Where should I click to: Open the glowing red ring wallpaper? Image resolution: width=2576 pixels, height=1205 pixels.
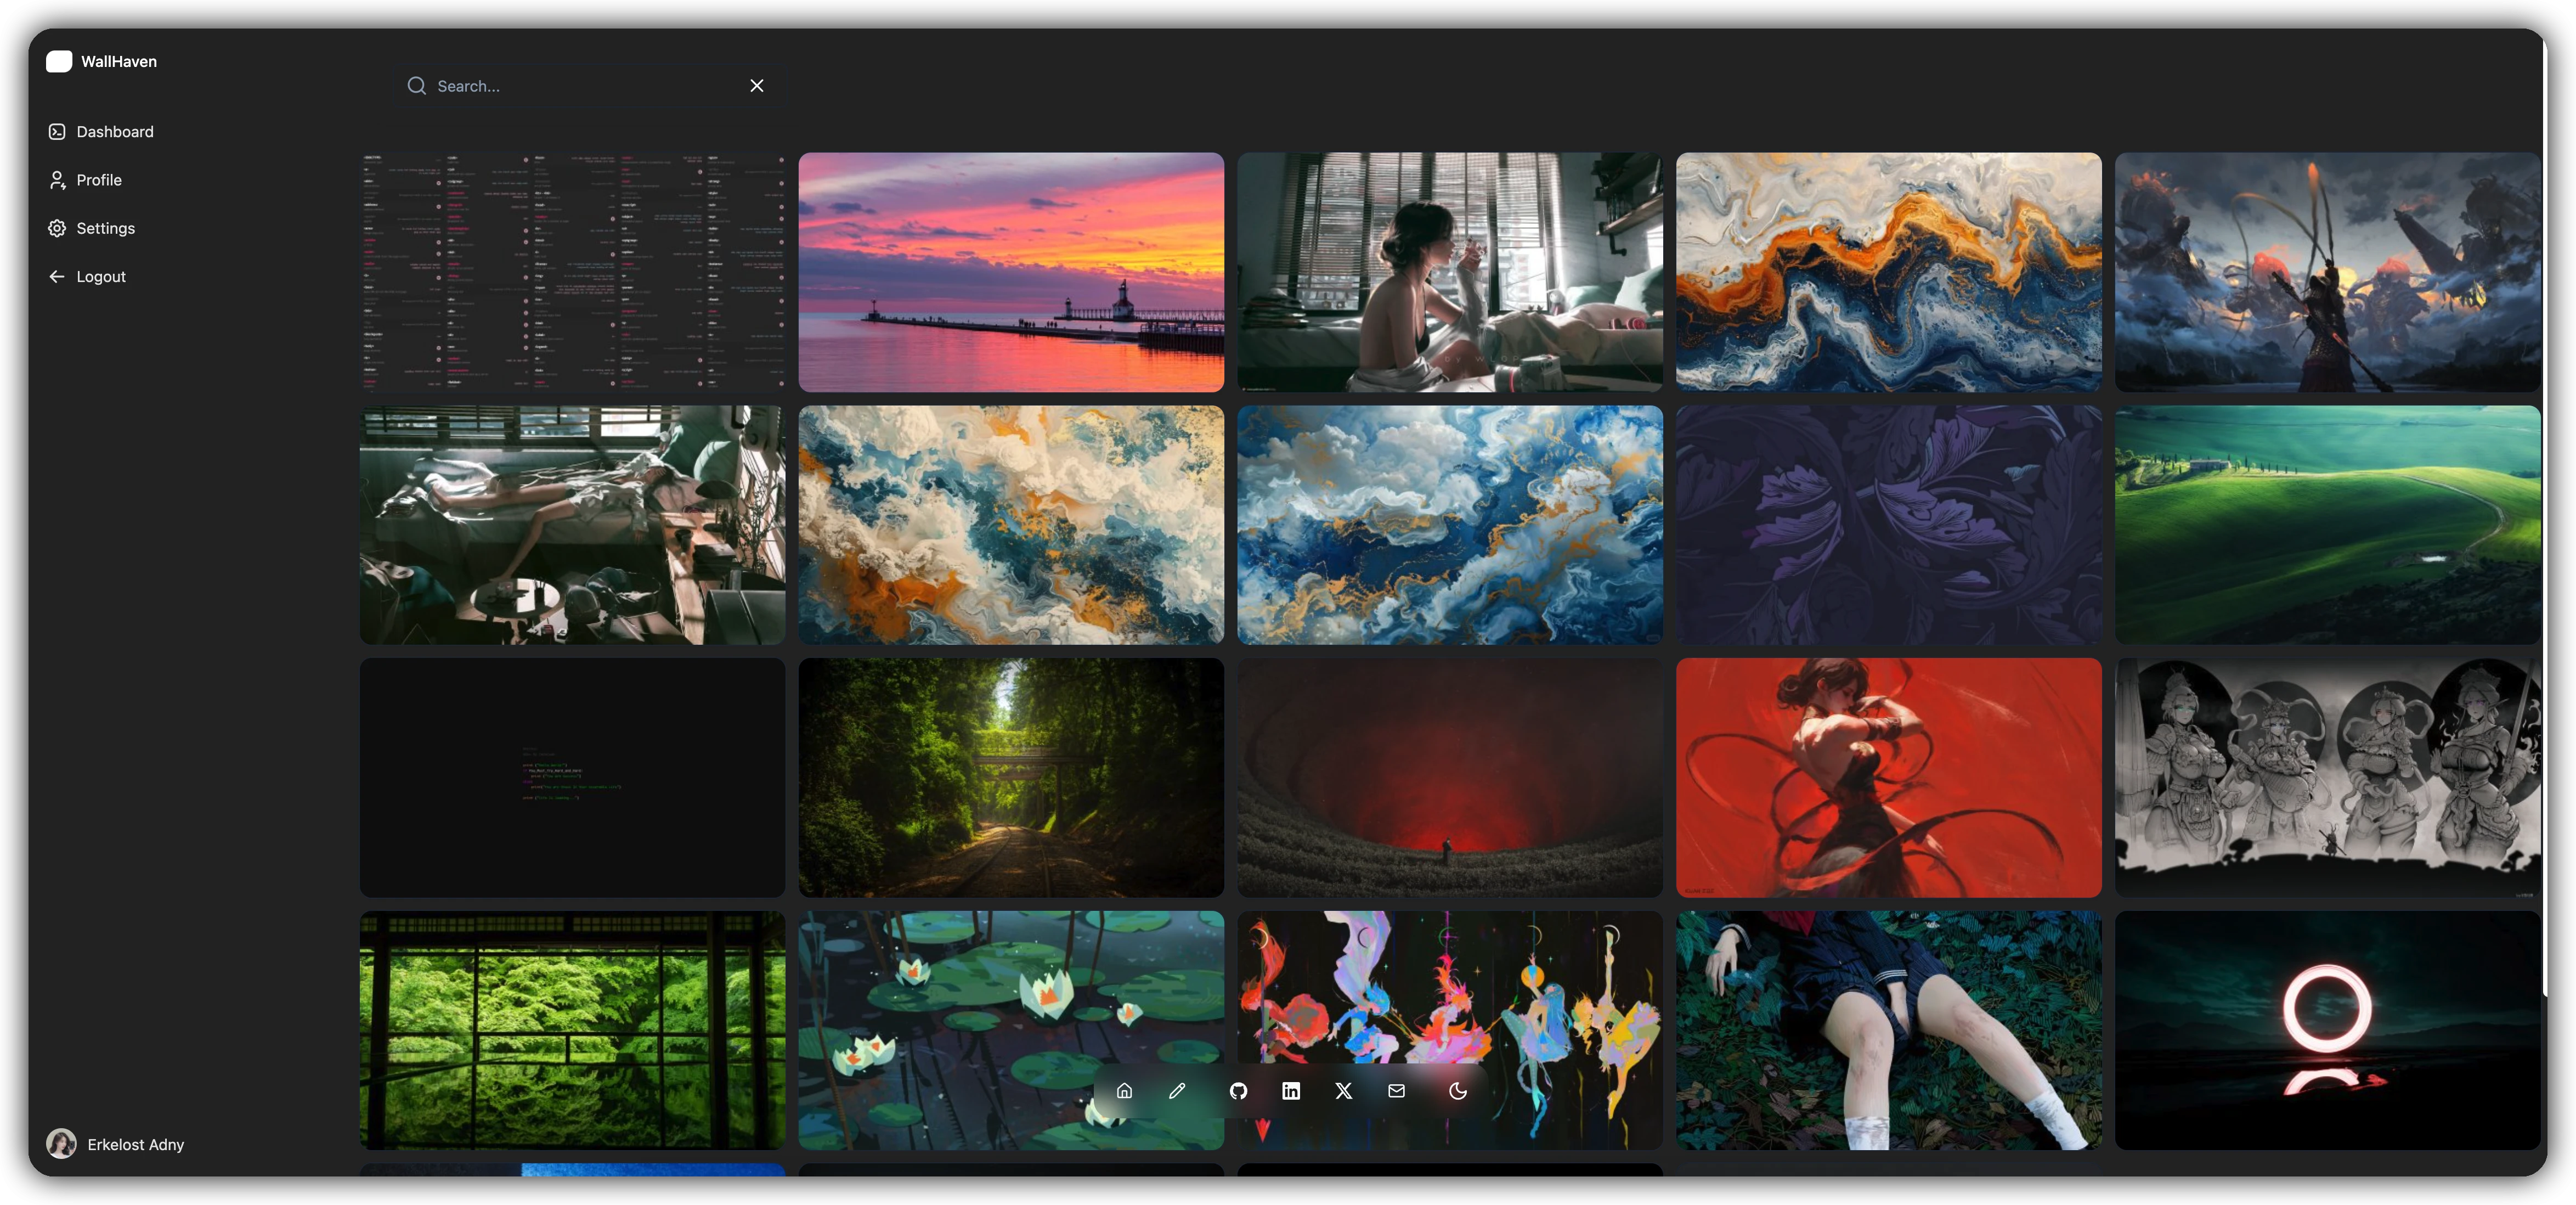tap(2328, 1030)
